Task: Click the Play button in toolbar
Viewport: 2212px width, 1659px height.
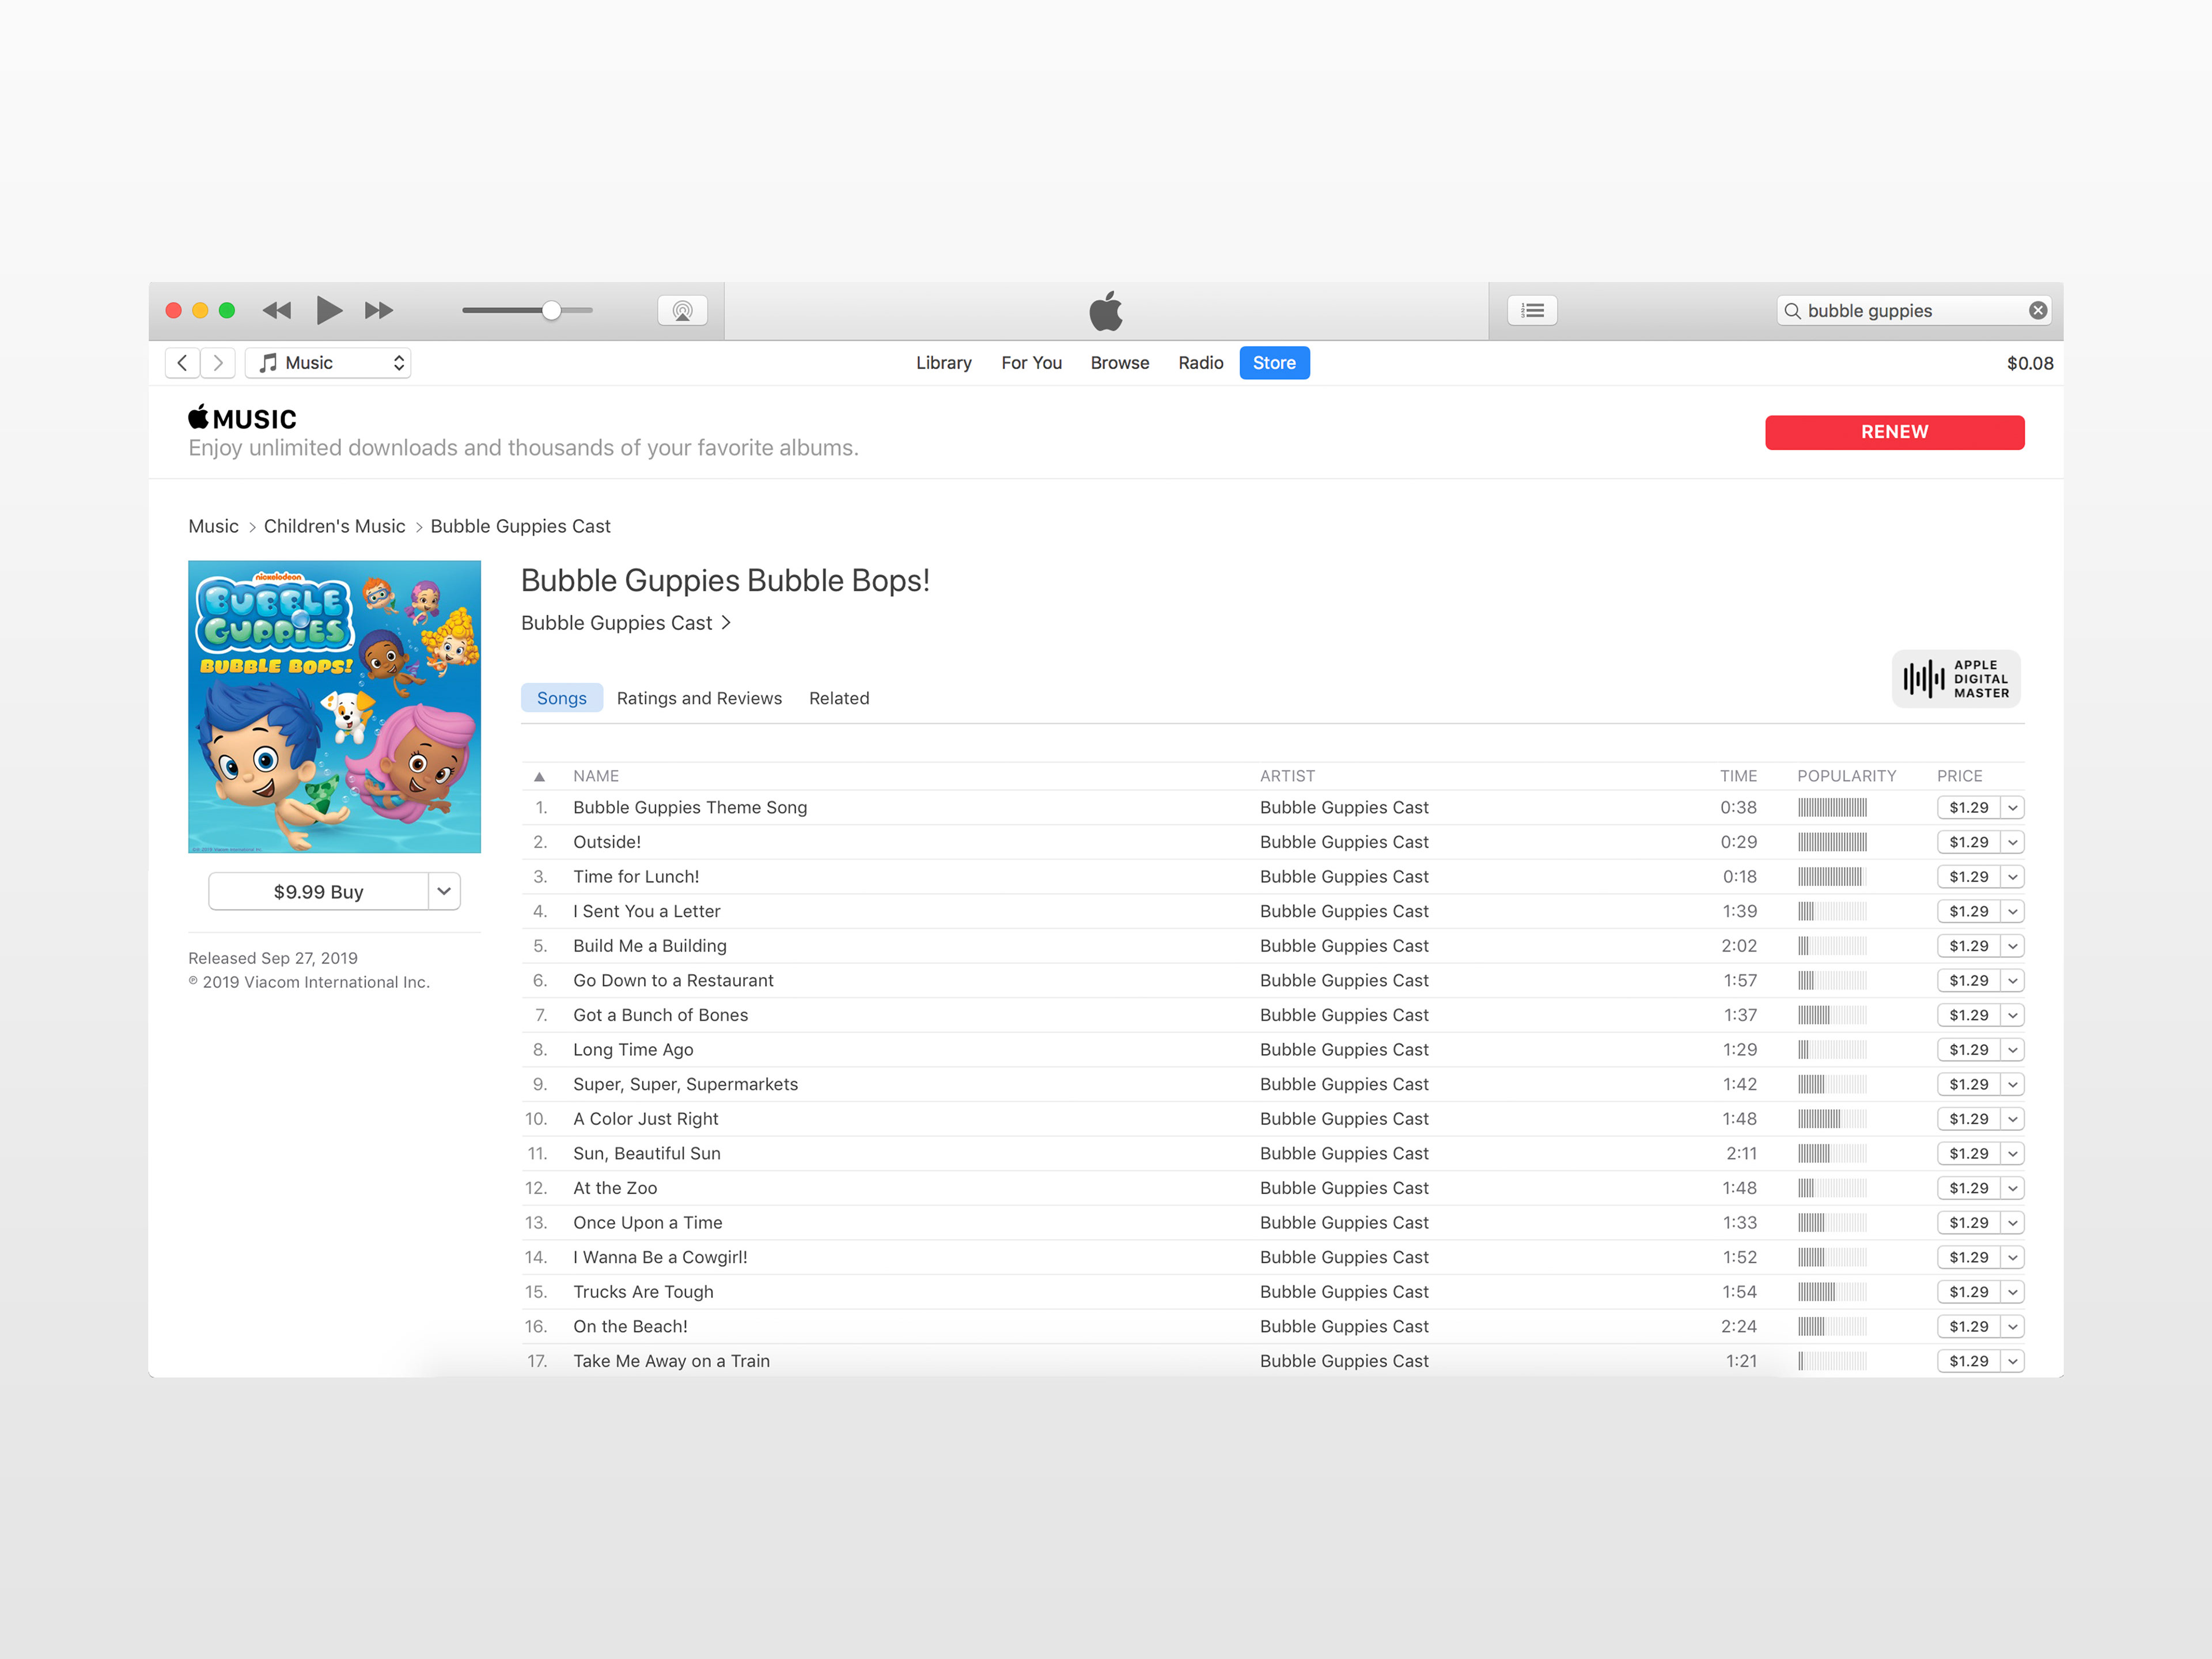Action: [x=328, y=310]
